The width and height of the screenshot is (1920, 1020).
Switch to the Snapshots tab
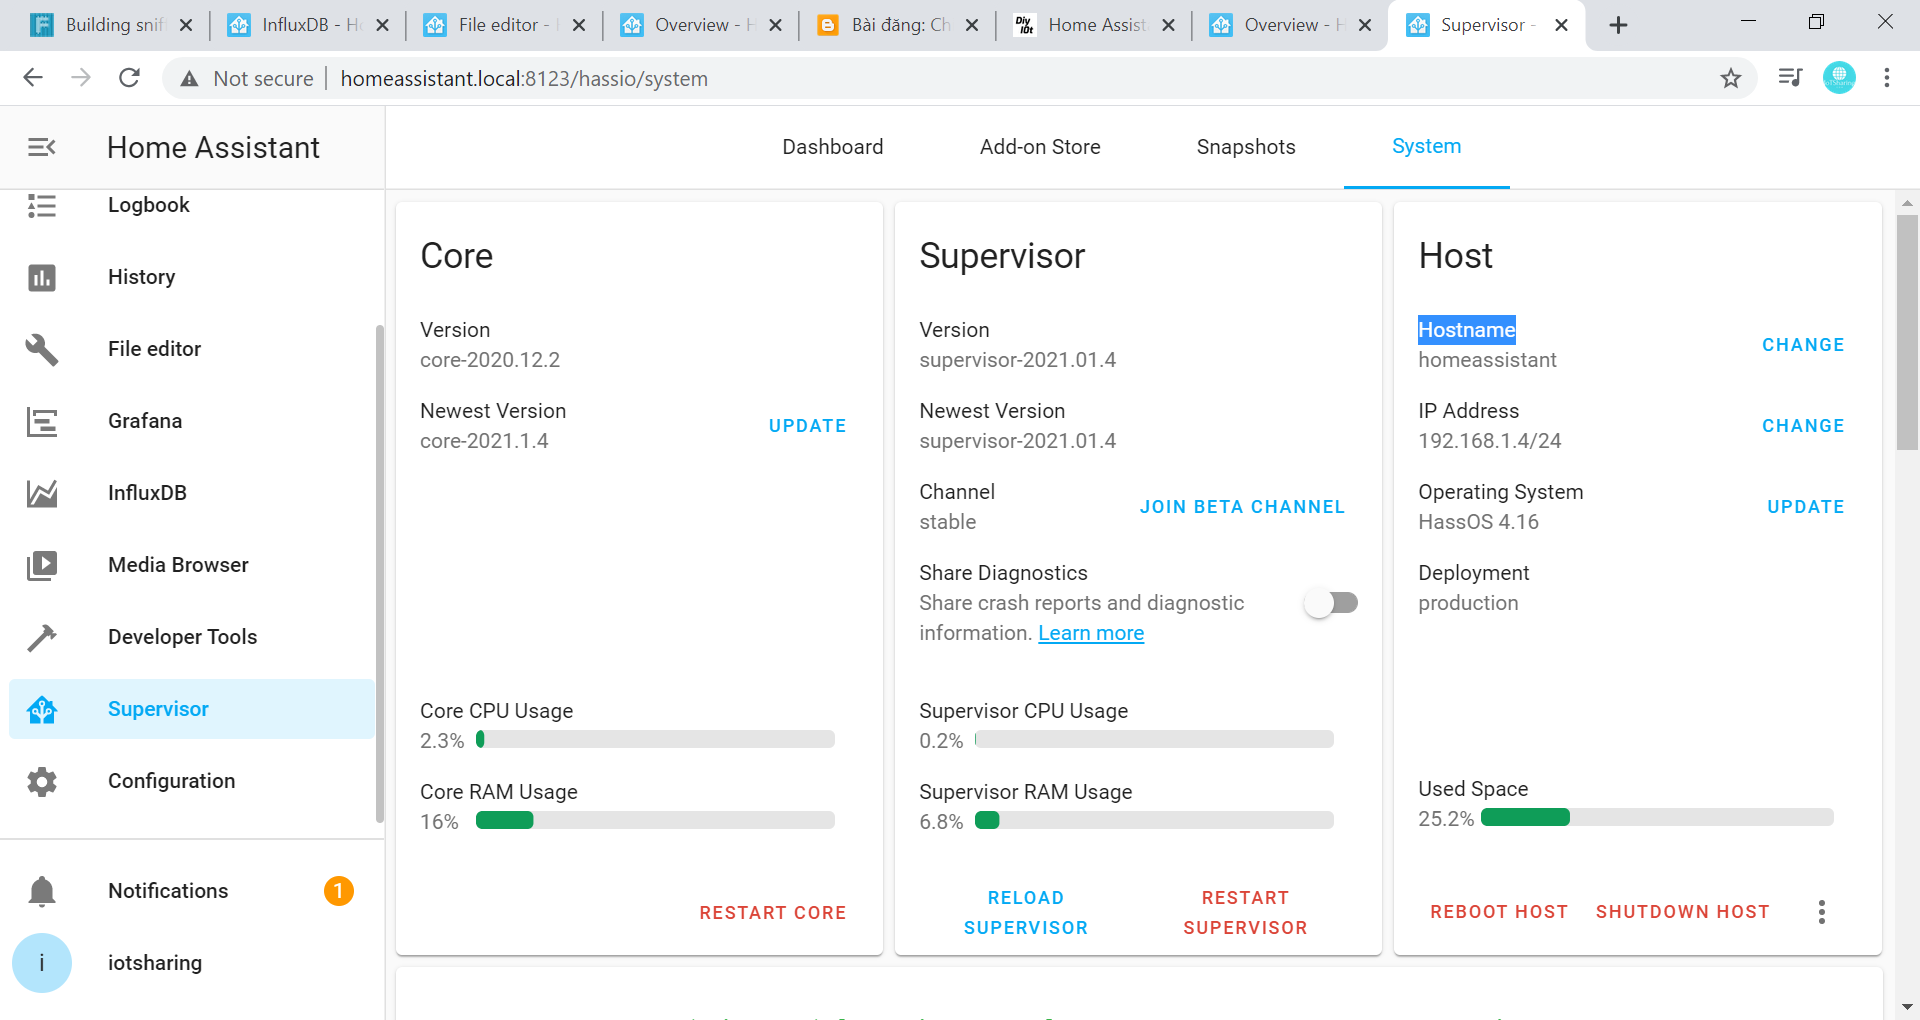click(x=1245, y=146)
